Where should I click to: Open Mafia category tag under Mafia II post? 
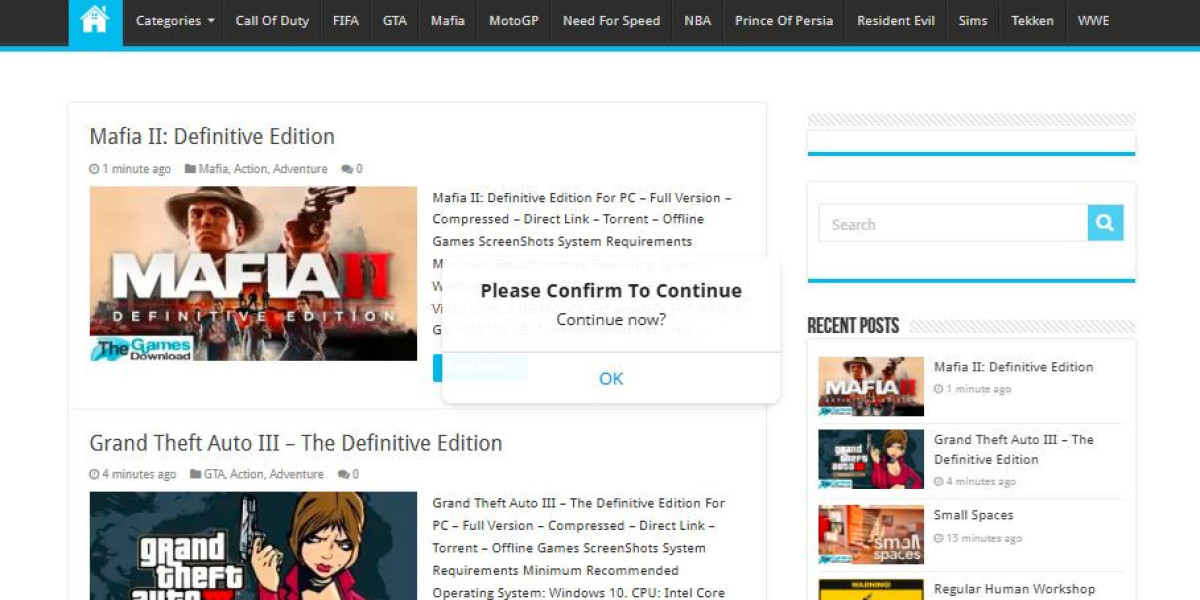click(213, 169)
